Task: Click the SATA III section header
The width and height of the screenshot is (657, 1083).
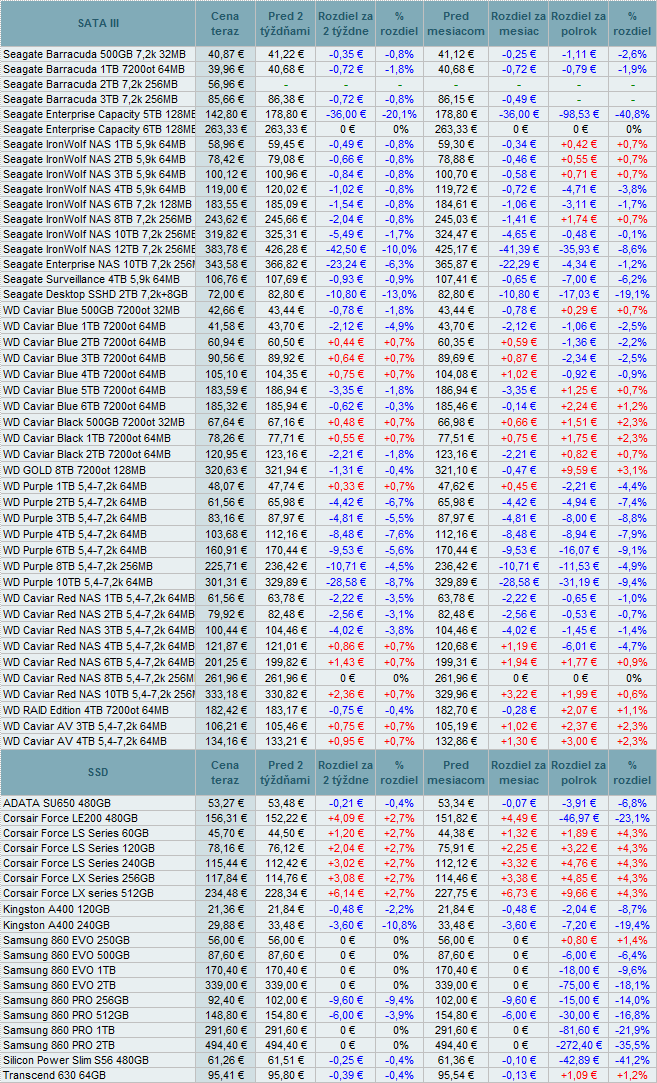Action: (97, 23)
